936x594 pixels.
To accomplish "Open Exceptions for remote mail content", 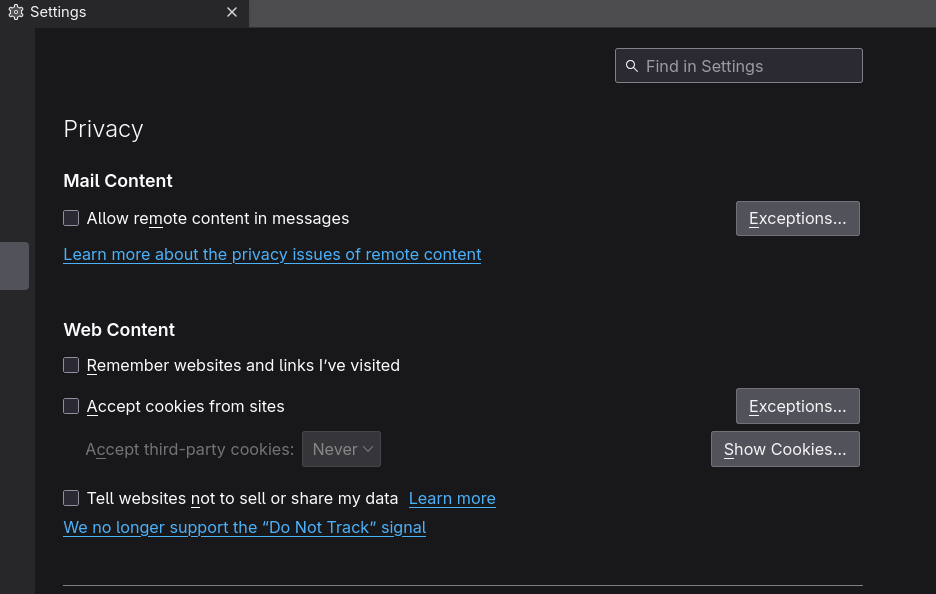I will [798, 218].
